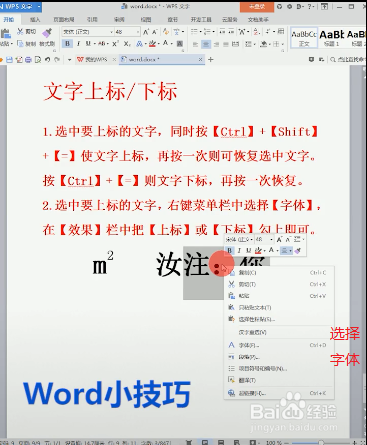Click the clear formatting icon
Screen dimensions: 367x445
[x=165, y=32]
